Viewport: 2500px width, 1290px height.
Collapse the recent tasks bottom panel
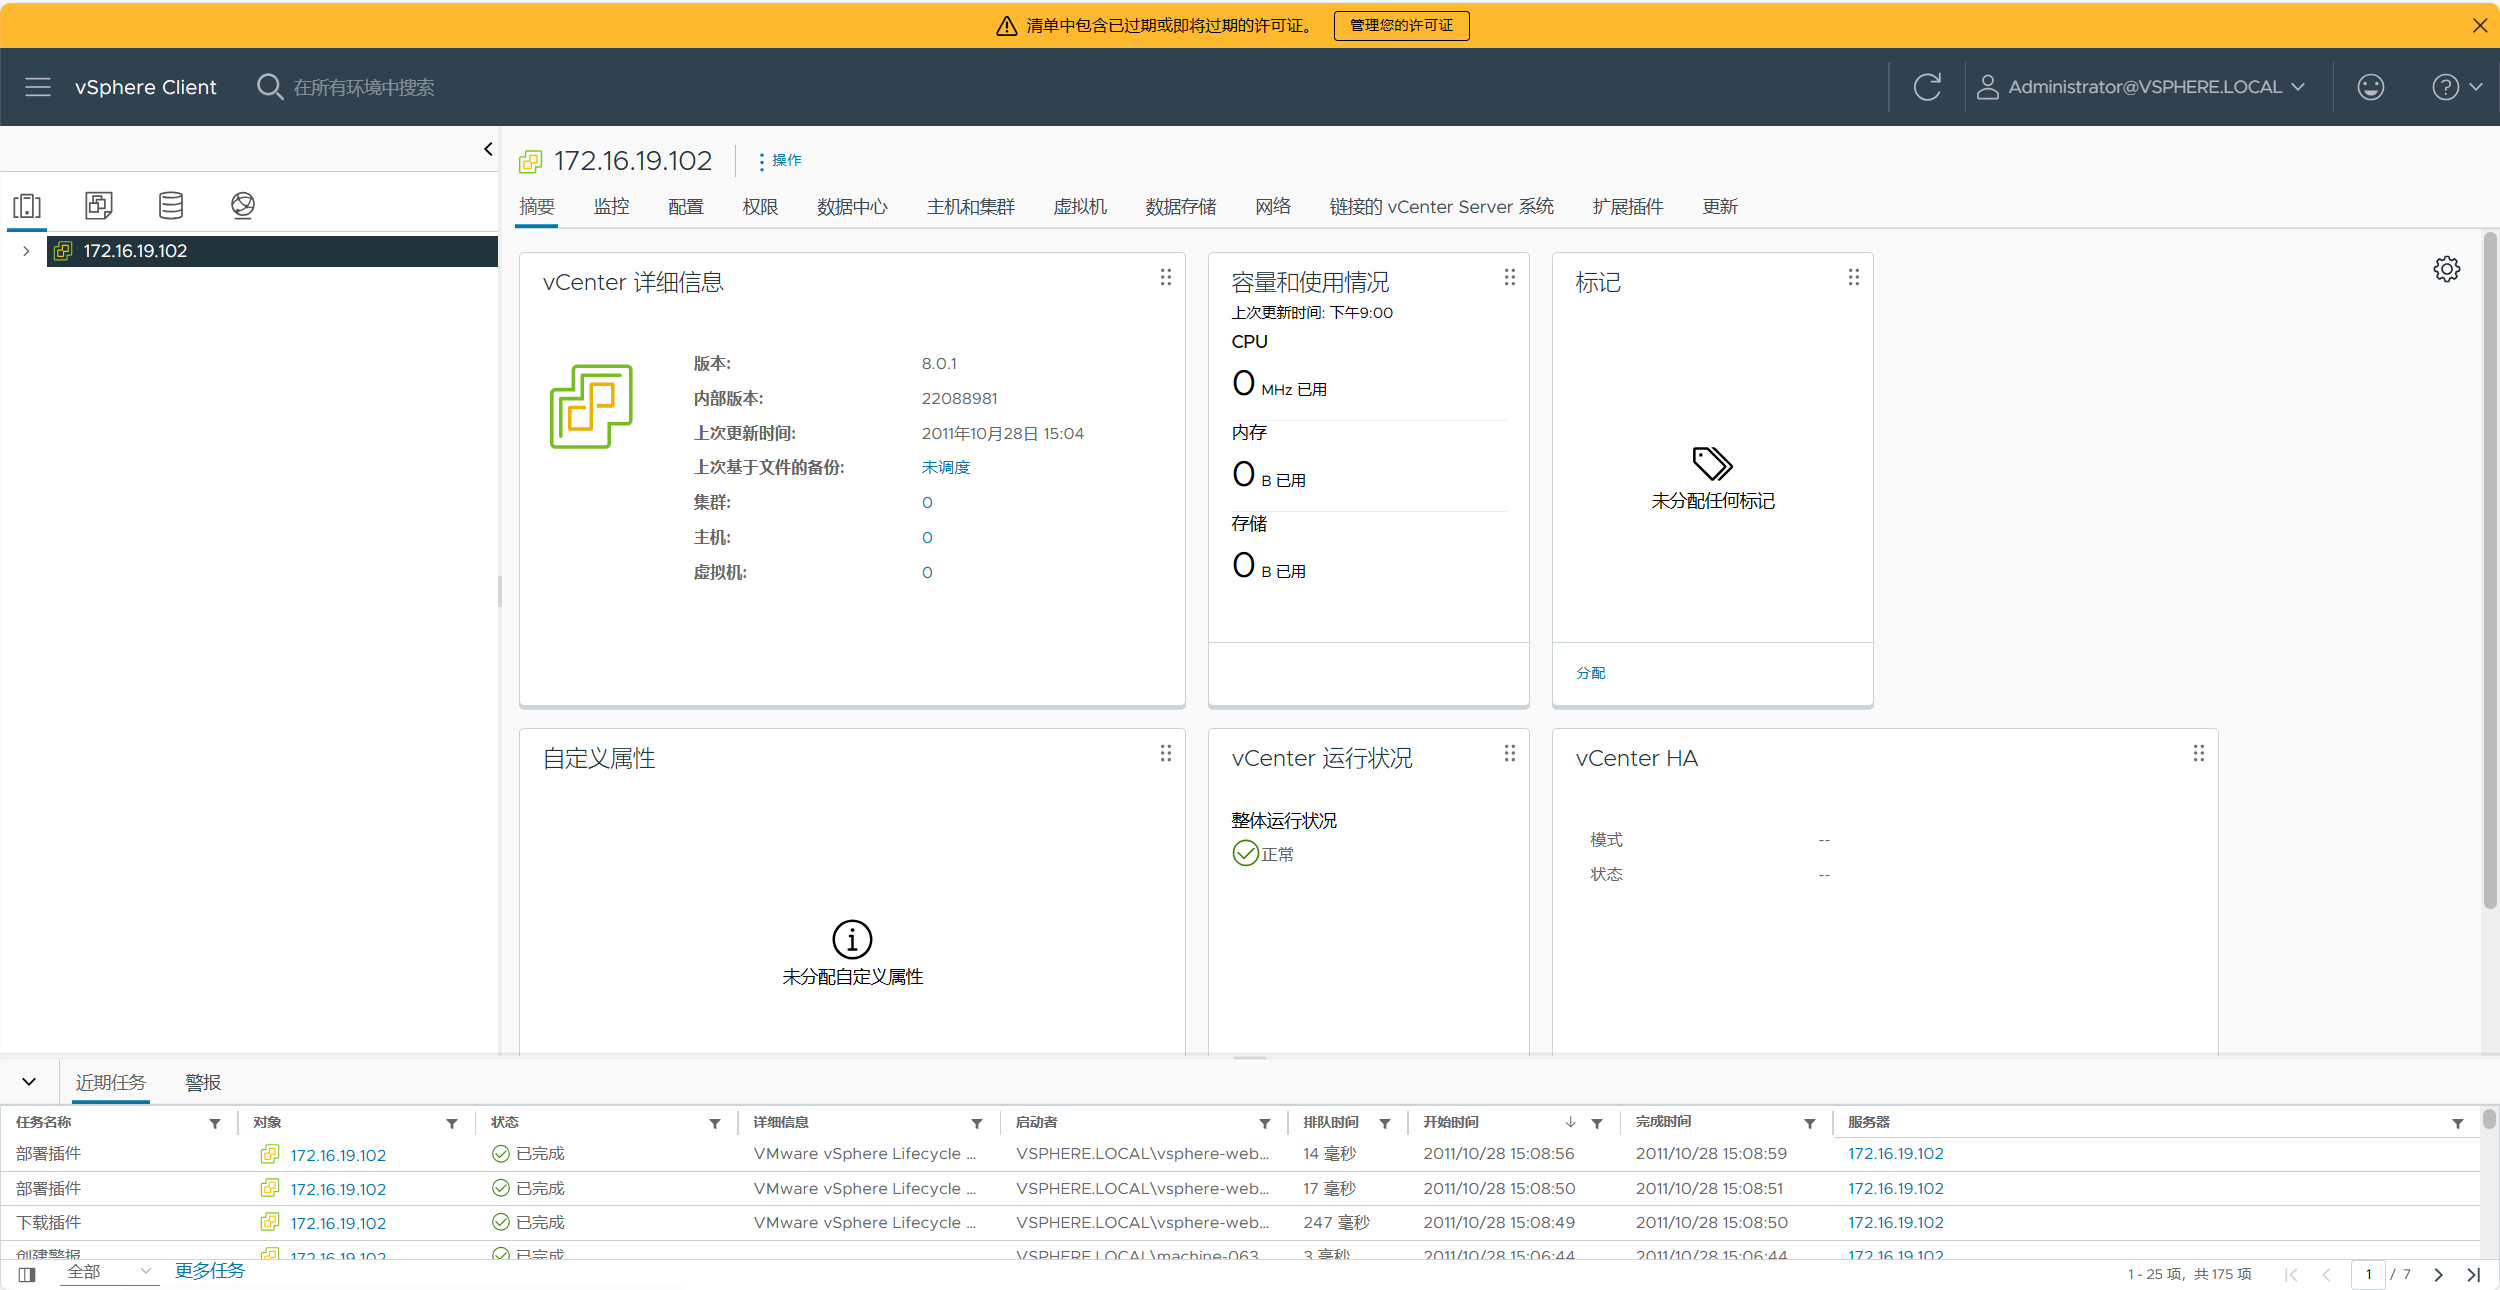click(x=29, y=1082)
